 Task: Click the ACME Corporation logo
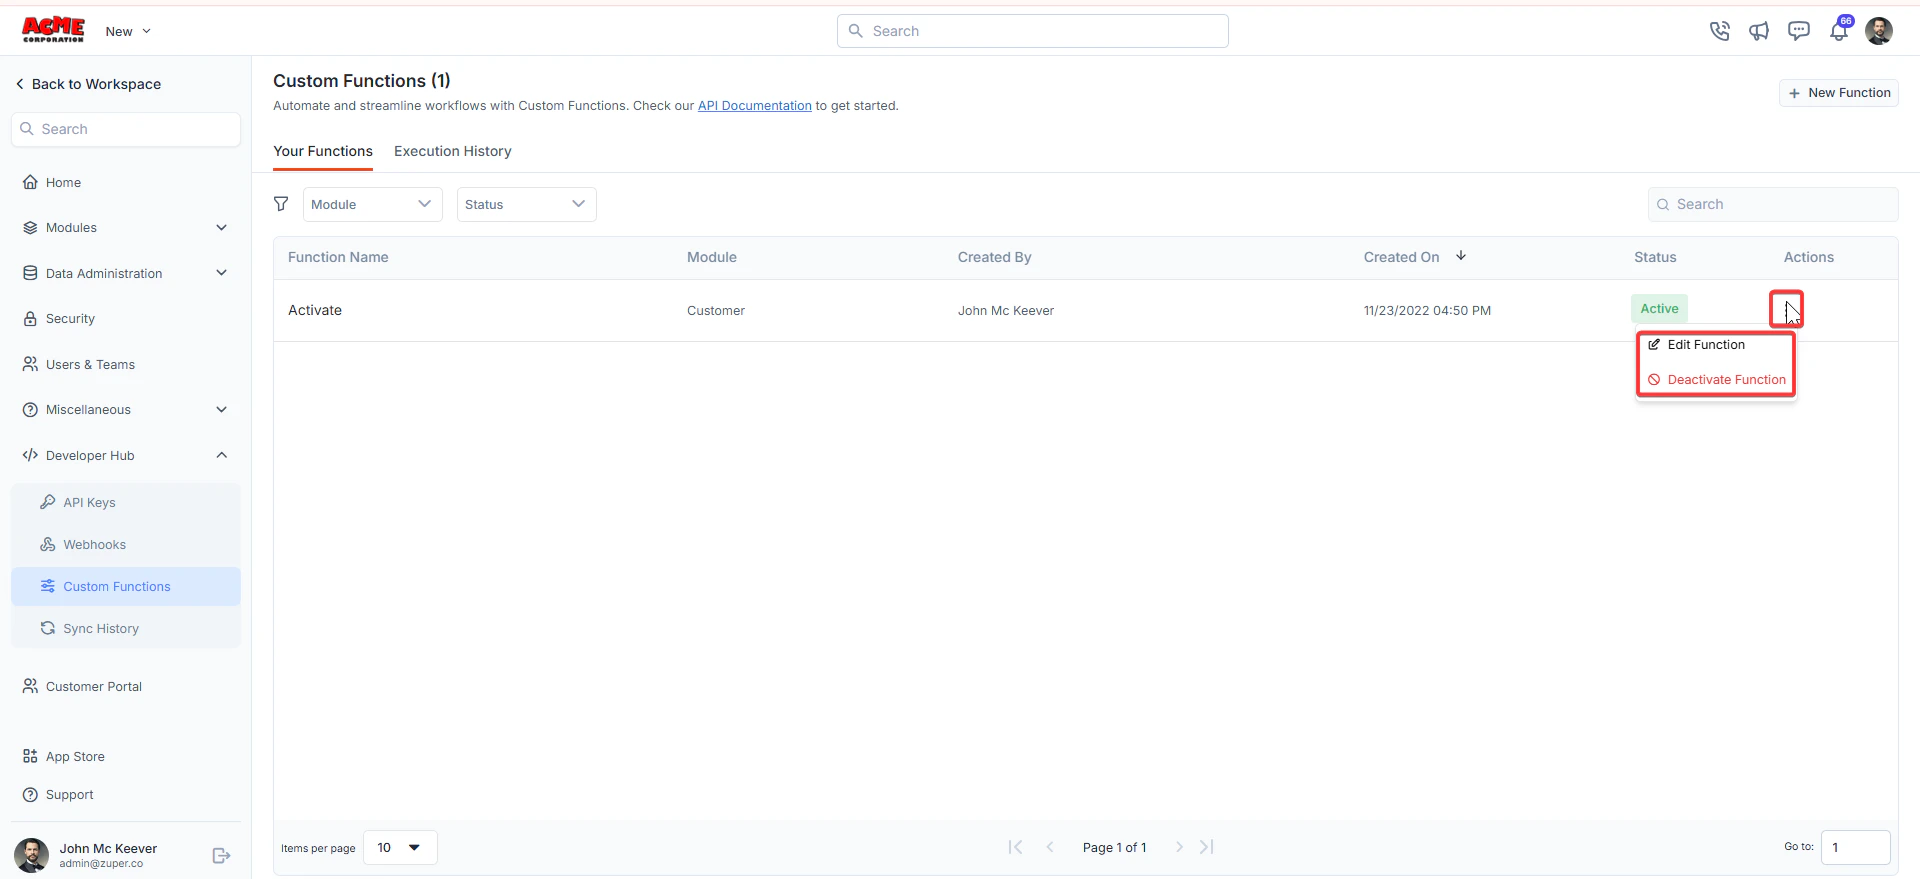point(54,30)
